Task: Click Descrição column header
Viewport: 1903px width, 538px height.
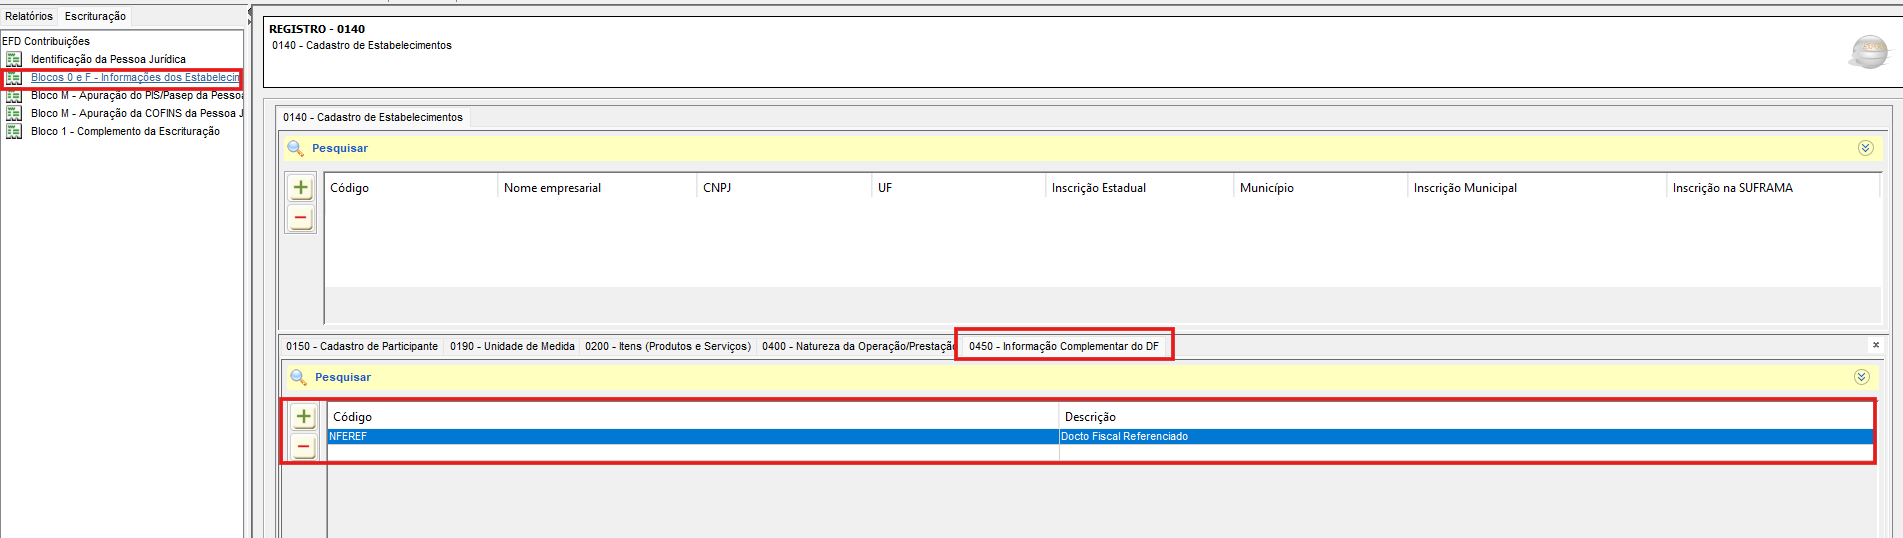Action: 1466,416
